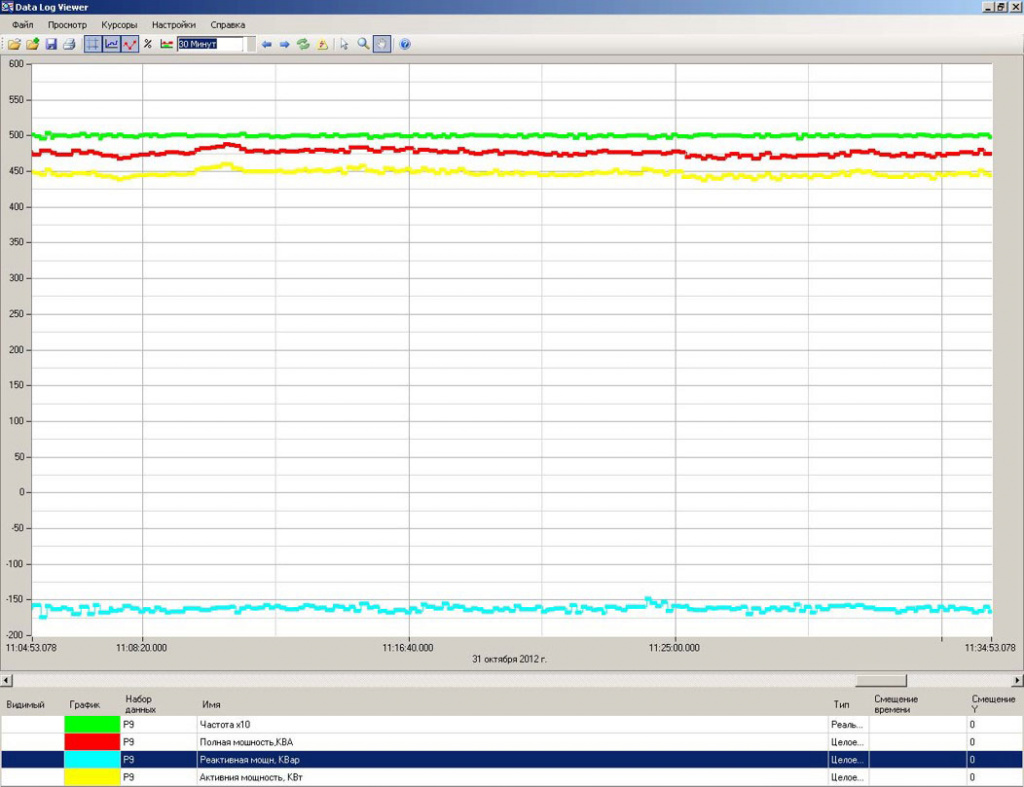The width and height of the screenshot is (1024, 787).
Task: Move back in time with left arrow
Action: click(266, 44)
